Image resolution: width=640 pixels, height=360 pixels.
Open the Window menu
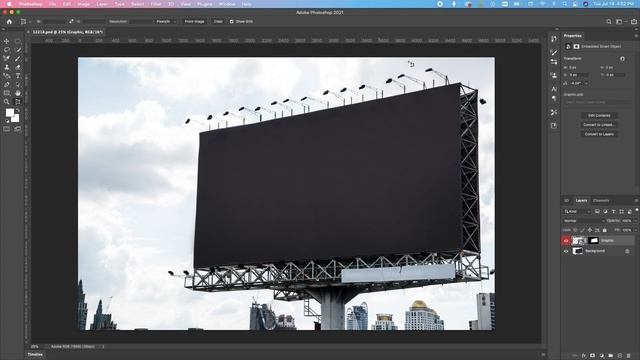tap(227, 4)
